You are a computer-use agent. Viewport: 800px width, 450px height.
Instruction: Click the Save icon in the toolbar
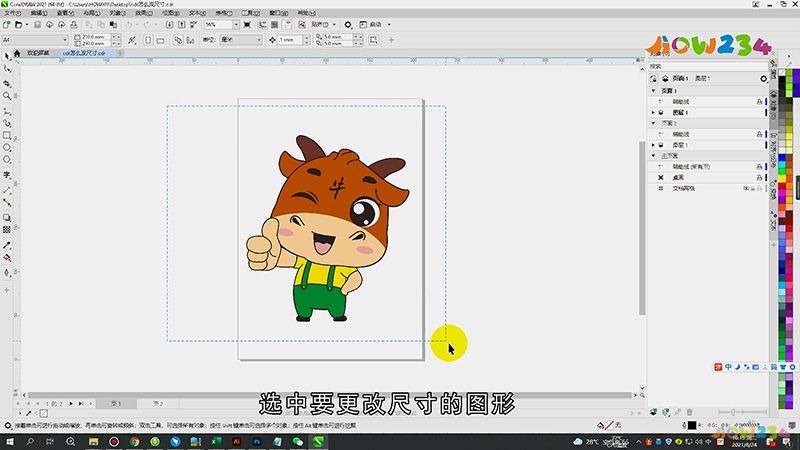click(x=37, y=24)
